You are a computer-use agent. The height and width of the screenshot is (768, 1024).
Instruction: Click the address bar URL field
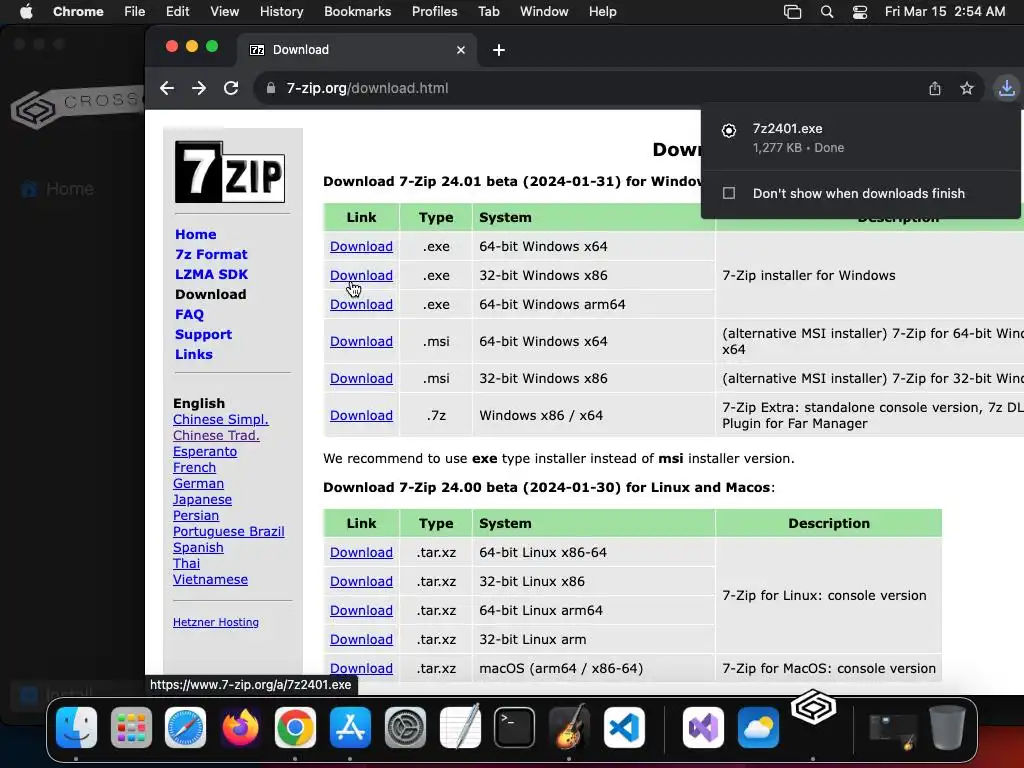click(x=588, y=88)
